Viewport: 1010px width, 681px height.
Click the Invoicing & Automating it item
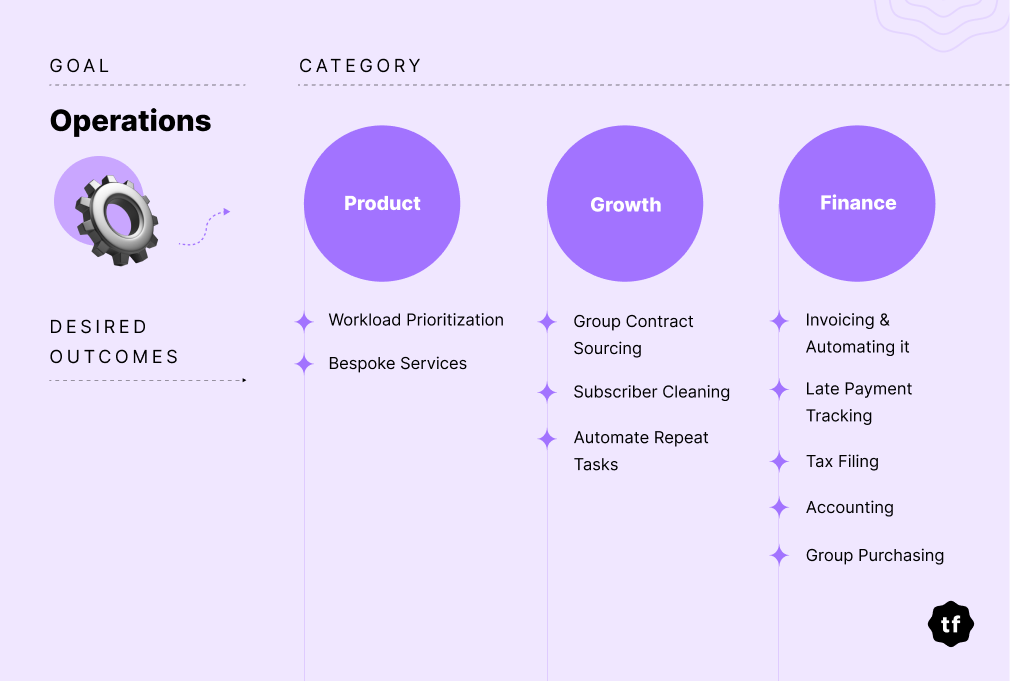857,333
